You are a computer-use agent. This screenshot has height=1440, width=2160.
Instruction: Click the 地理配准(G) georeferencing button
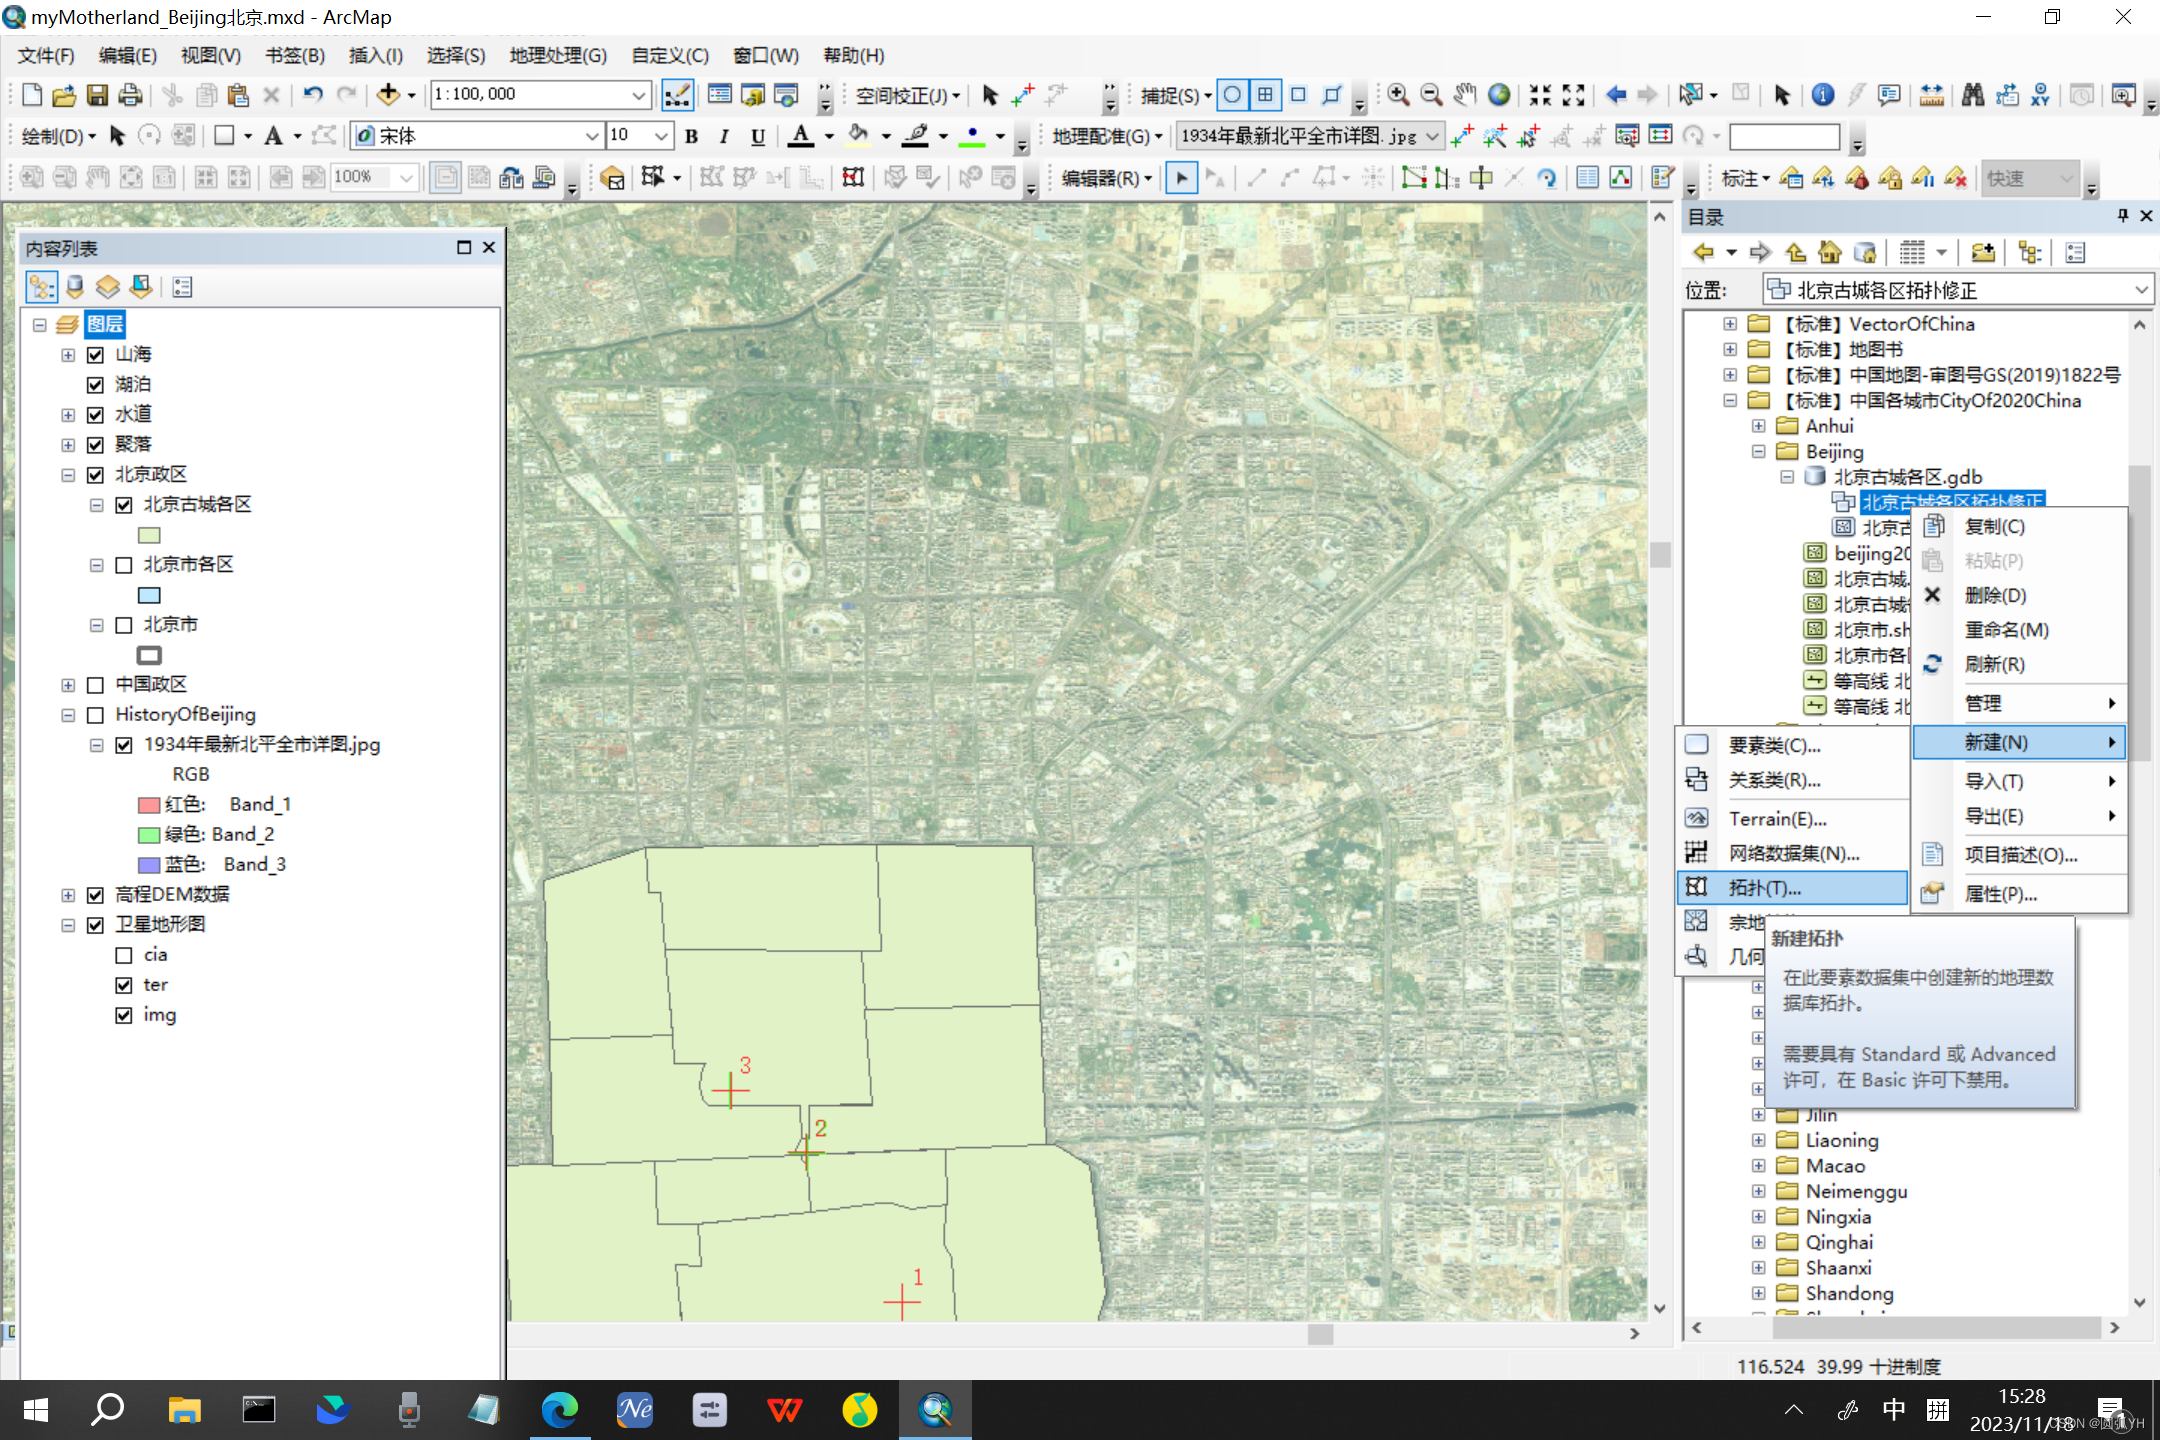[x=1106, y=136]
